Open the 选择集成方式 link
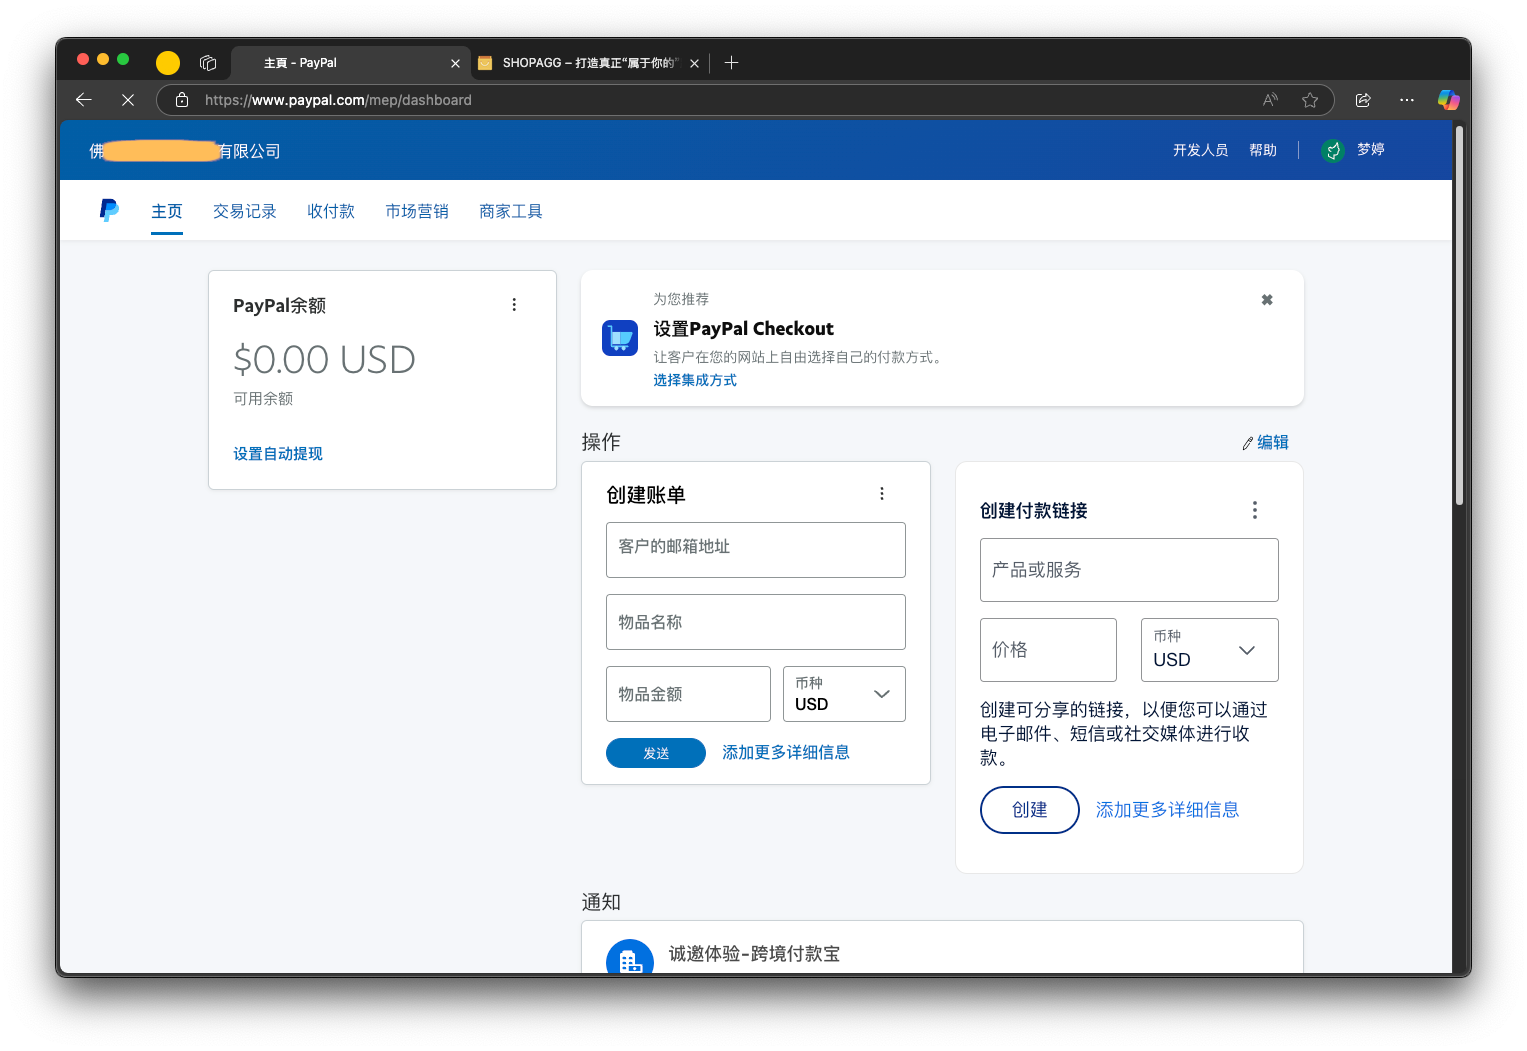This screenshot has height=1051, width=1527. (x=695, y=380)
